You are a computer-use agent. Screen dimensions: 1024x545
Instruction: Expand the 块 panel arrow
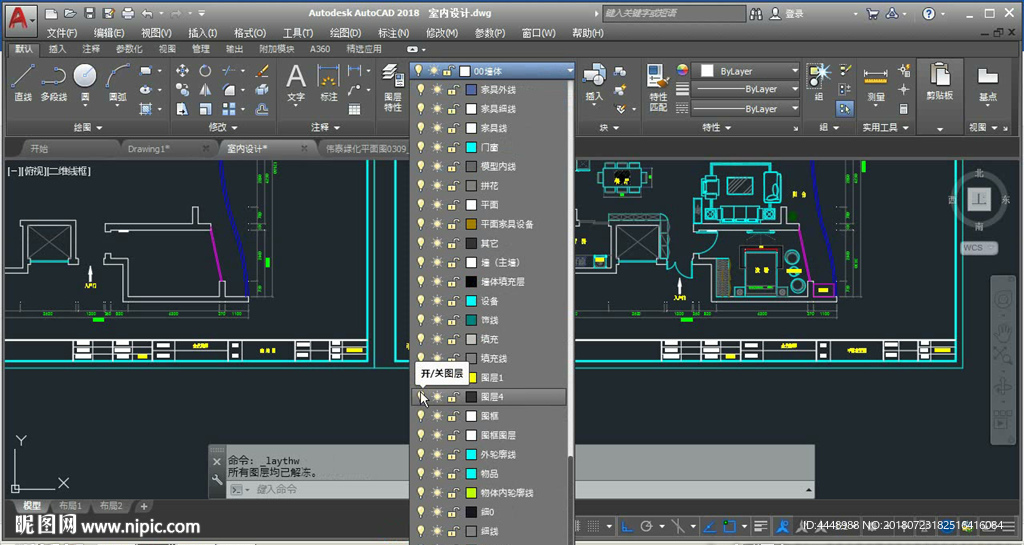tap(616, 127)
